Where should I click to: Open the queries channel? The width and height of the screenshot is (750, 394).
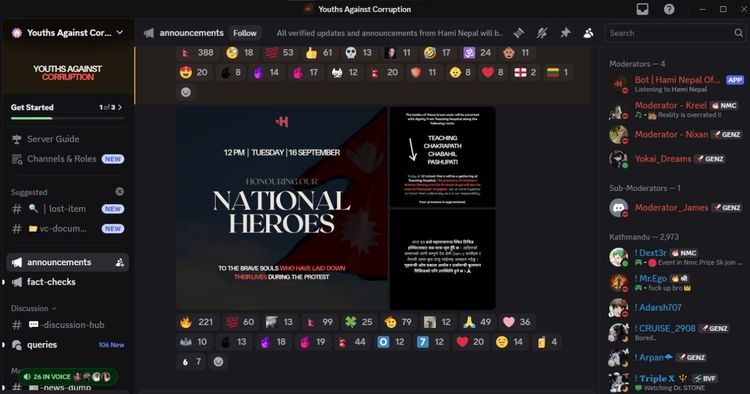point(67,345)
